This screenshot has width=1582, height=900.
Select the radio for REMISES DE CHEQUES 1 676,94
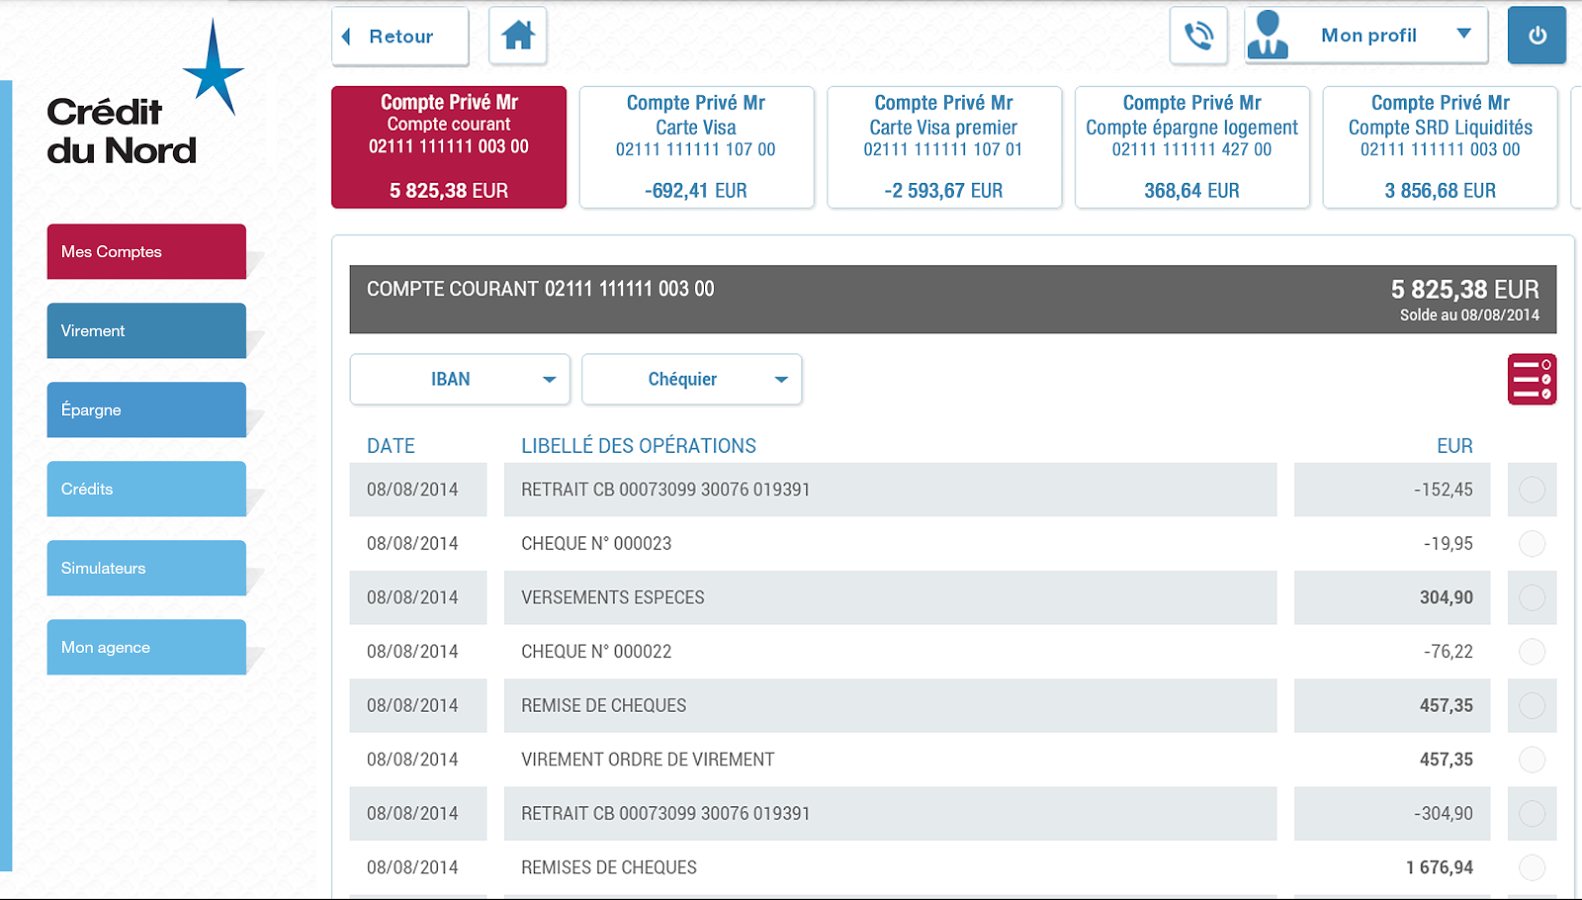1532,868
